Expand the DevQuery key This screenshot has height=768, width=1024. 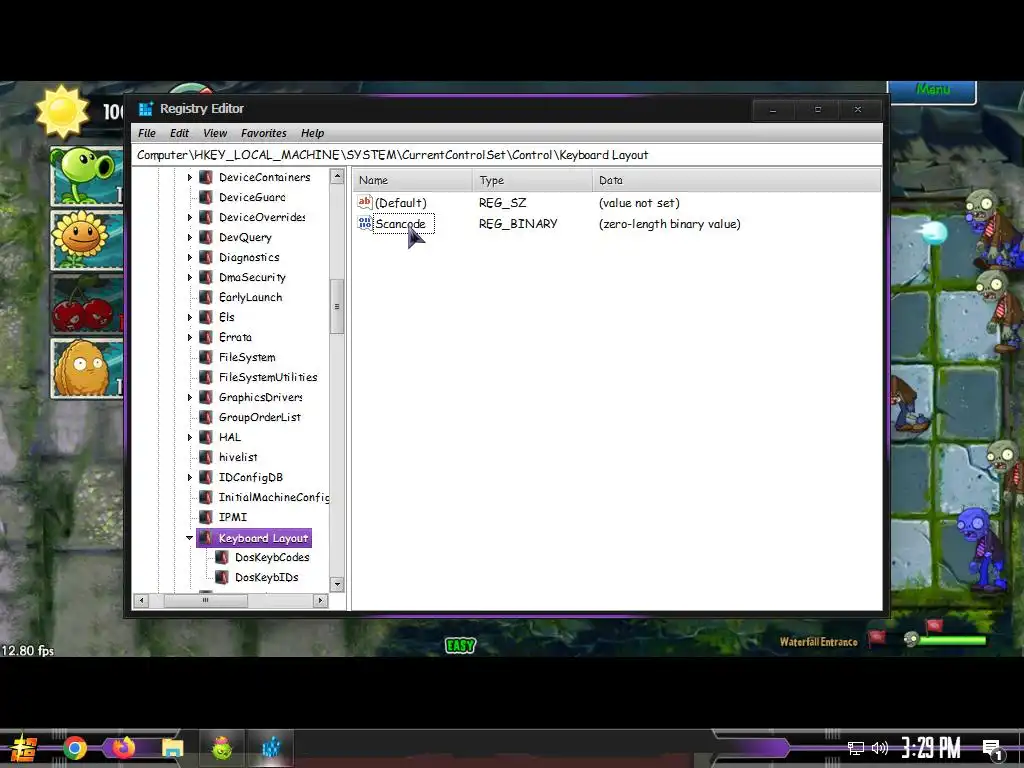(x=190, y=237)
